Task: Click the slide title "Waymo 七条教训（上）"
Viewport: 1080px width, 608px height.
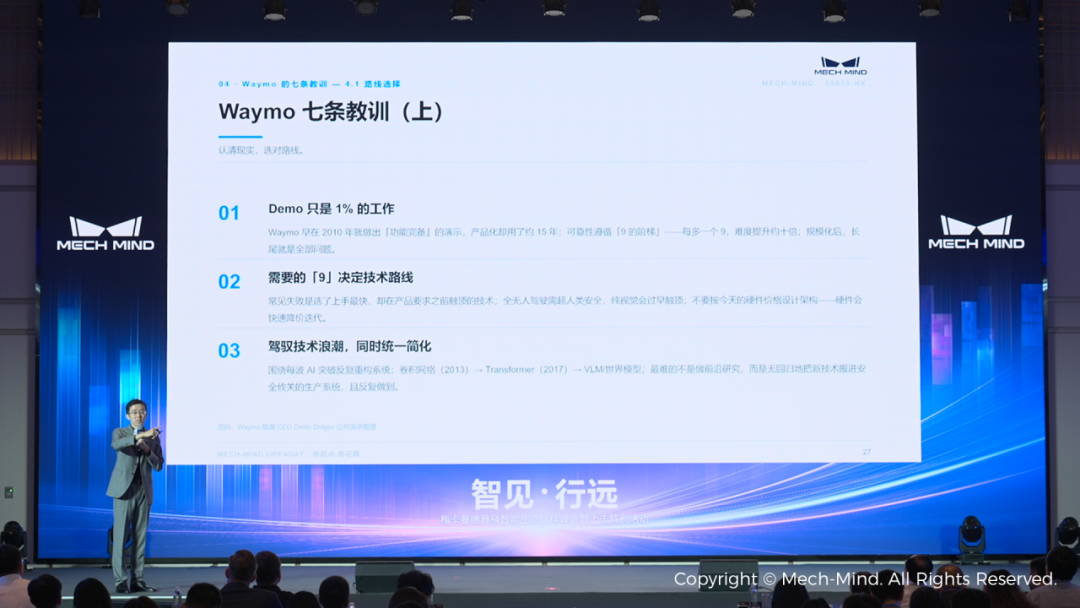Action: click(332, 112)
